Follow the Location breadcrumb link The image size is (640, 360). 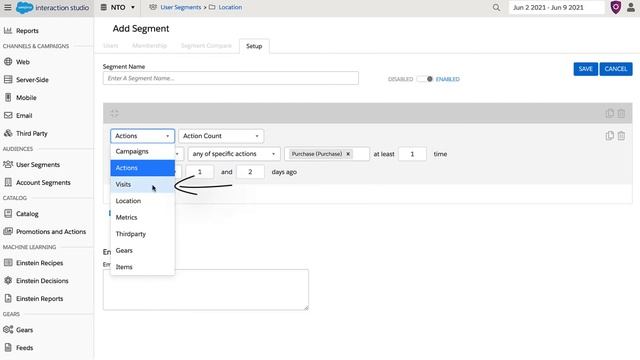230,7
